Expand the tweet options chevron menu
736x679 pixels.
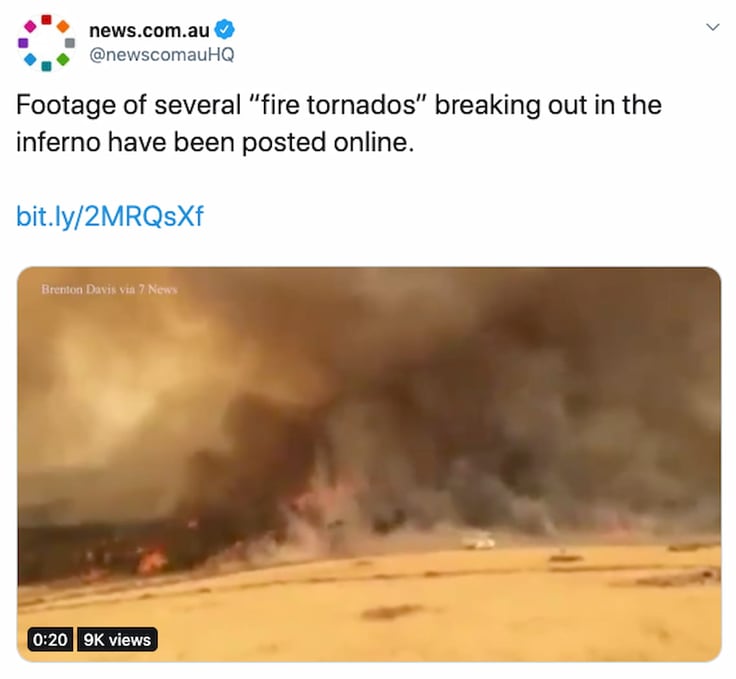pos(713,27)
